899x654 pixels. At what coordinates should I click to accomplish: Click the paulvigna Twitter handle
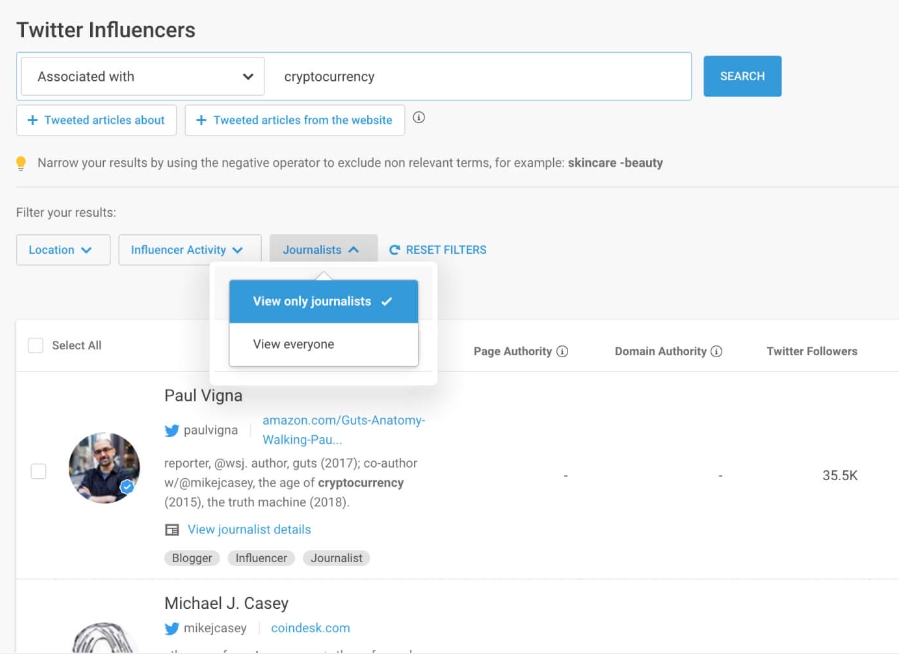[210, 430]
